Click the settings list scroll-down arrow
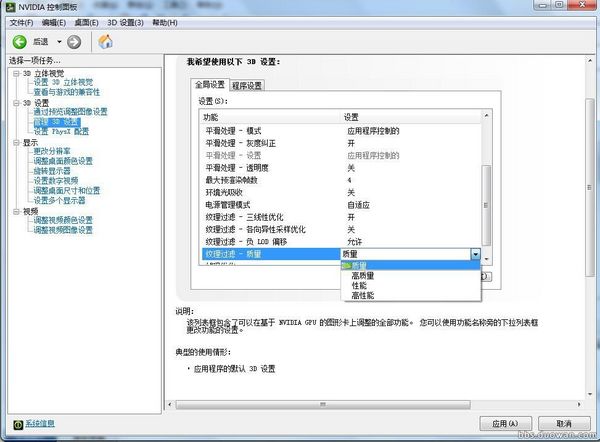Viewport: 600px width, 442px height. pyautogui.click(x=486, y=259)
